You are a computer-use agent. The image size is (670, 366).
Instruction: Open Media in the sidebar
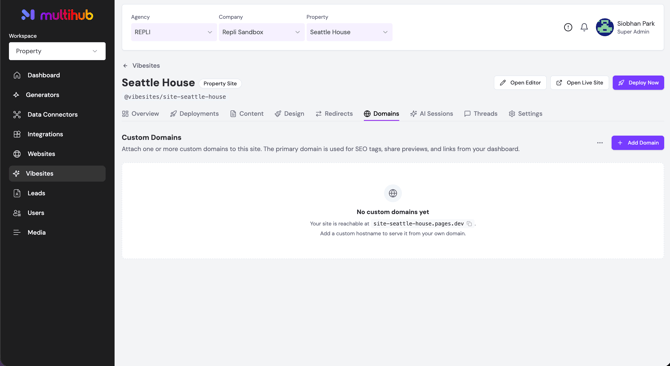(x=57, y=232)
